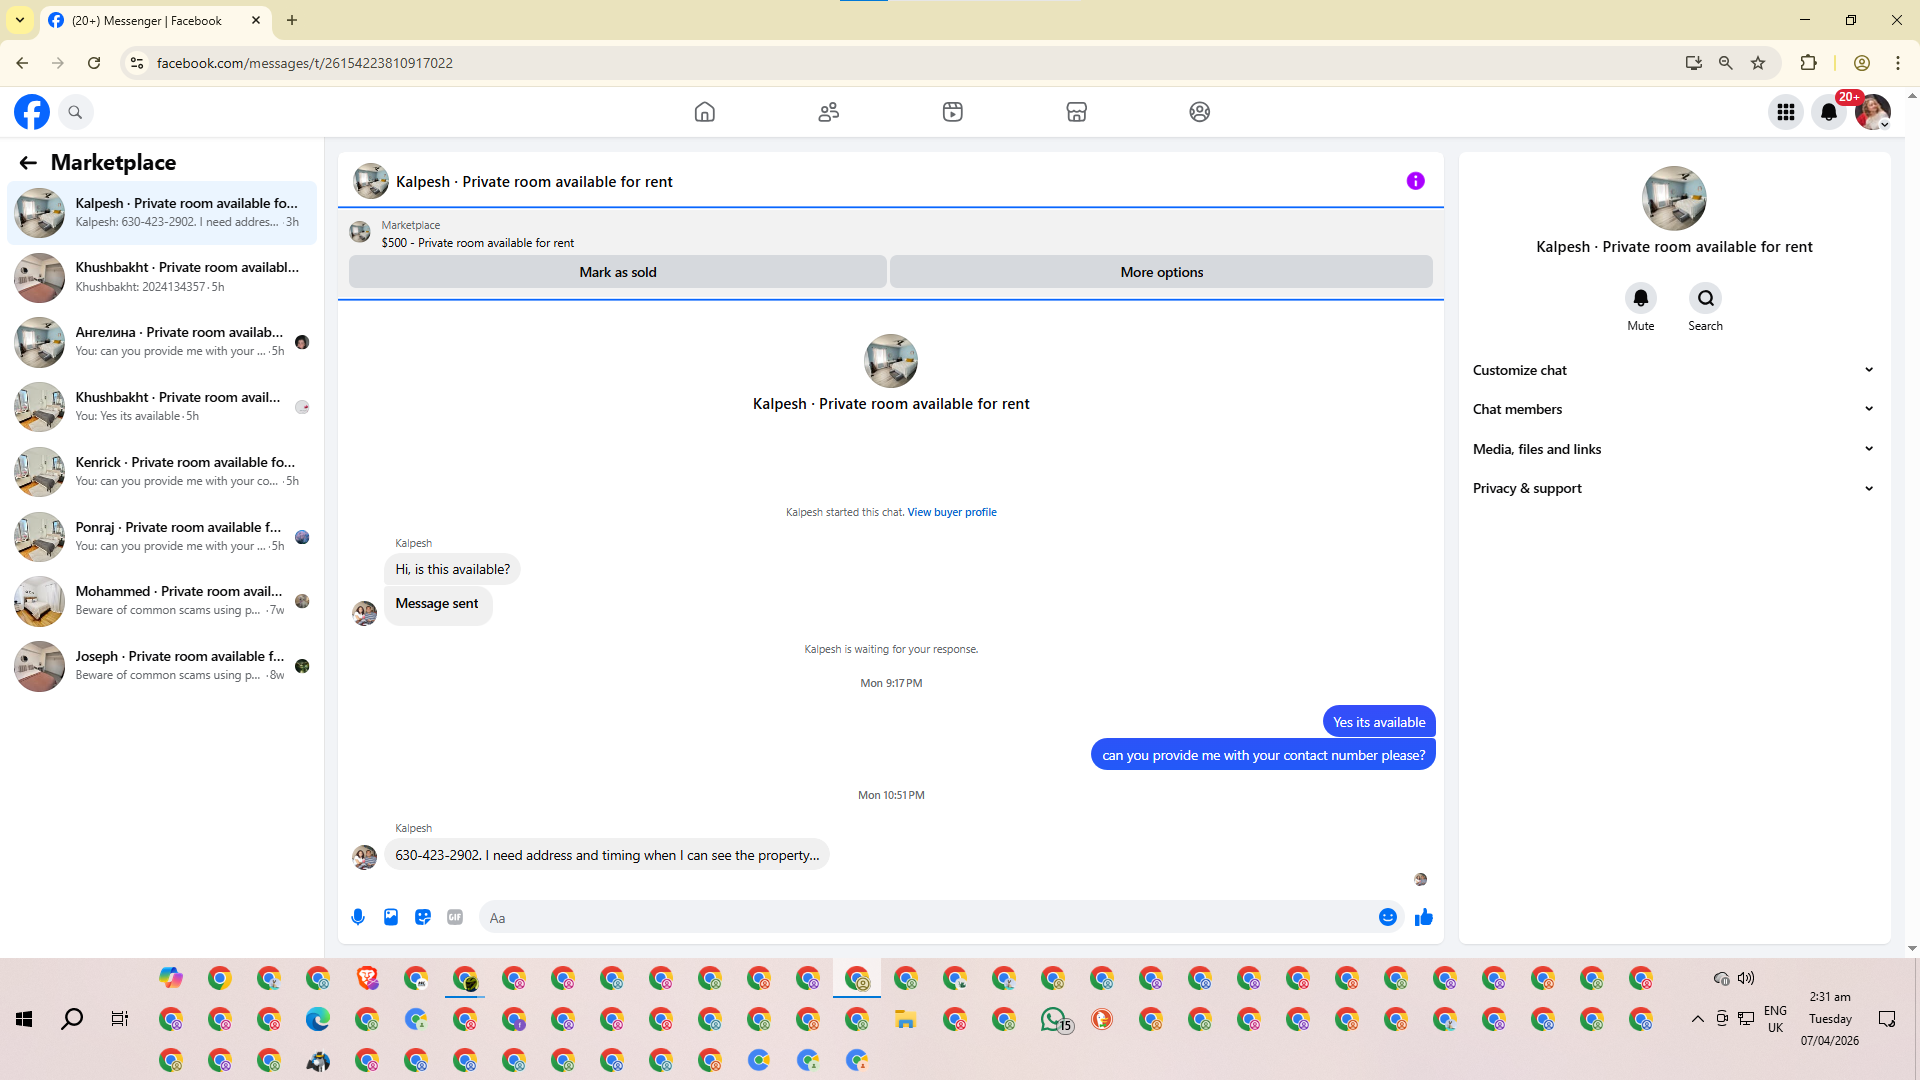Send a thumbs-up like
The height and width of the screenshot is (1080, 1920).
(1424, 918)
